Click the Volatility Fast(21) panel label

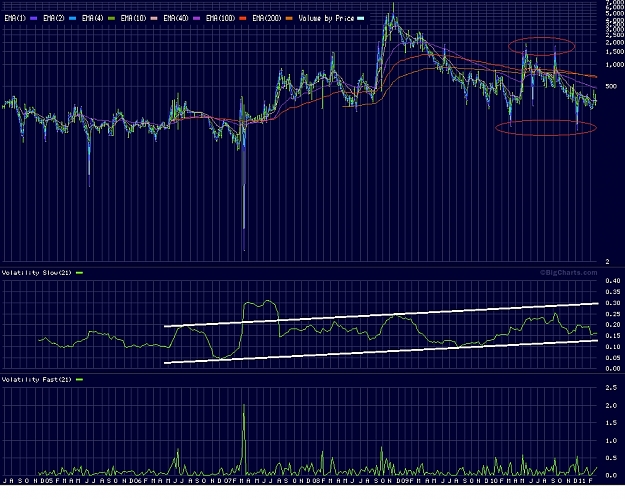37,379
